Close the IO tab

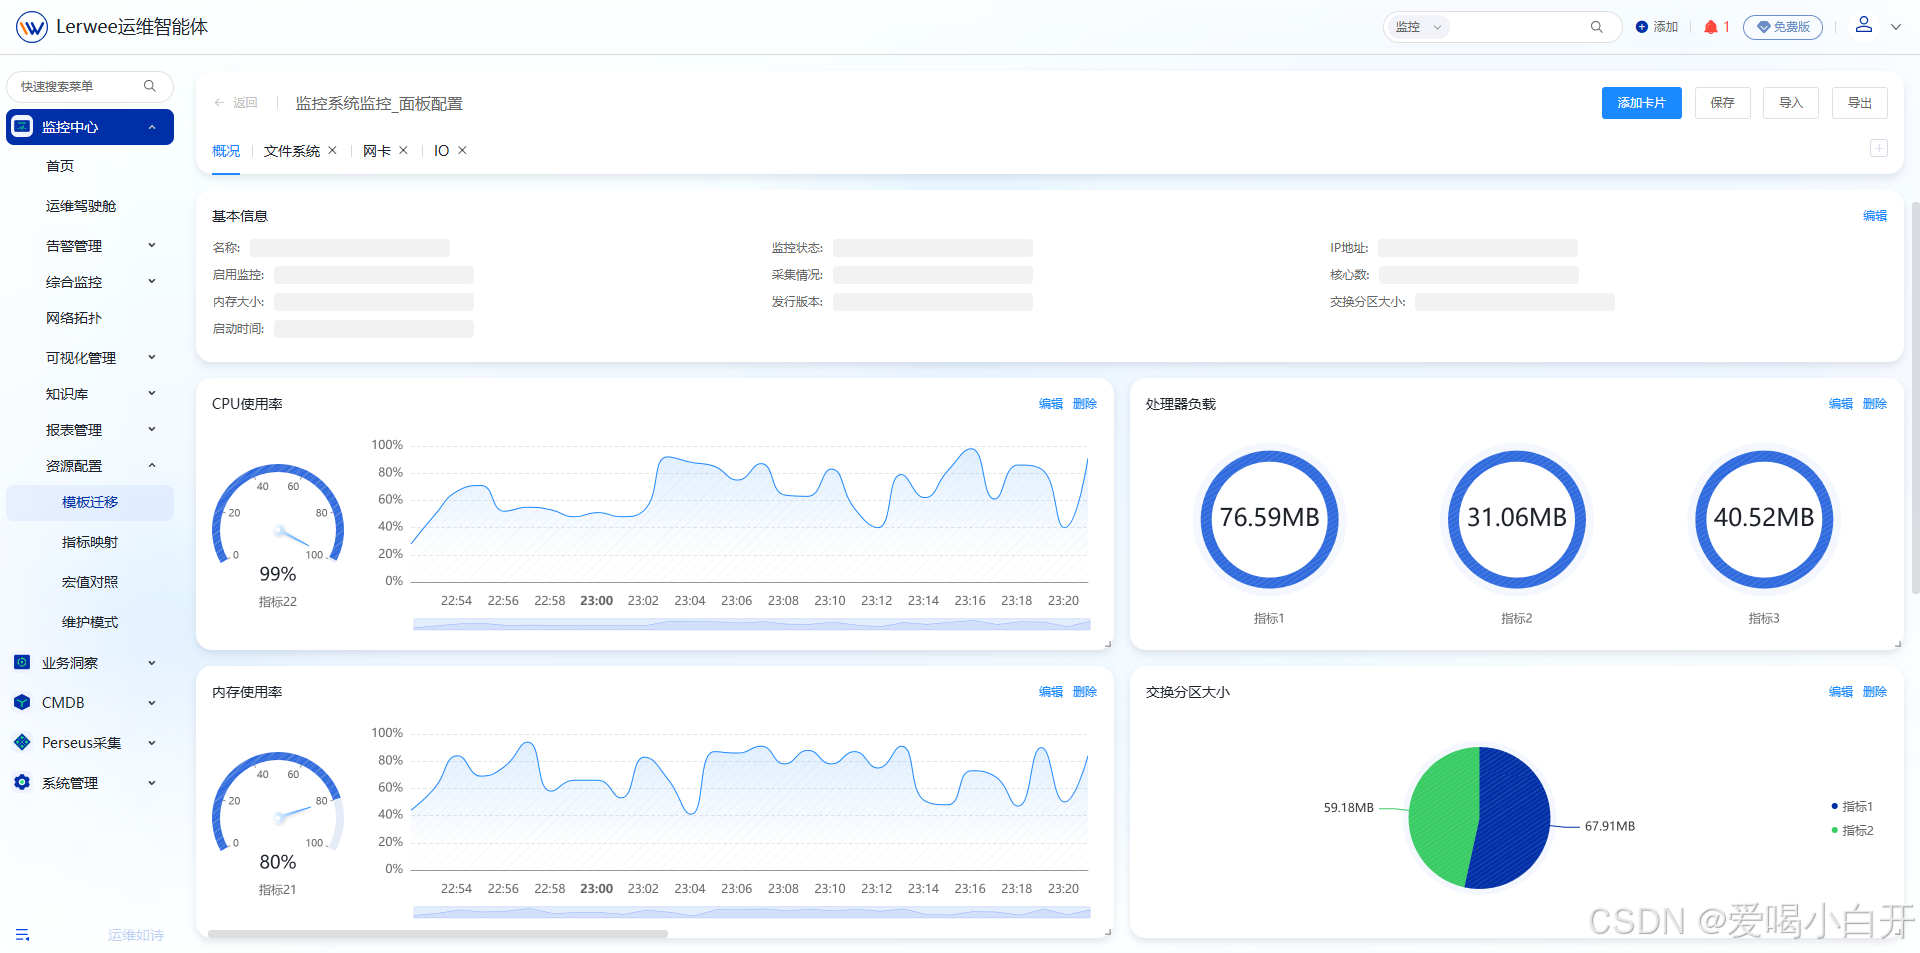coord(462,150)
